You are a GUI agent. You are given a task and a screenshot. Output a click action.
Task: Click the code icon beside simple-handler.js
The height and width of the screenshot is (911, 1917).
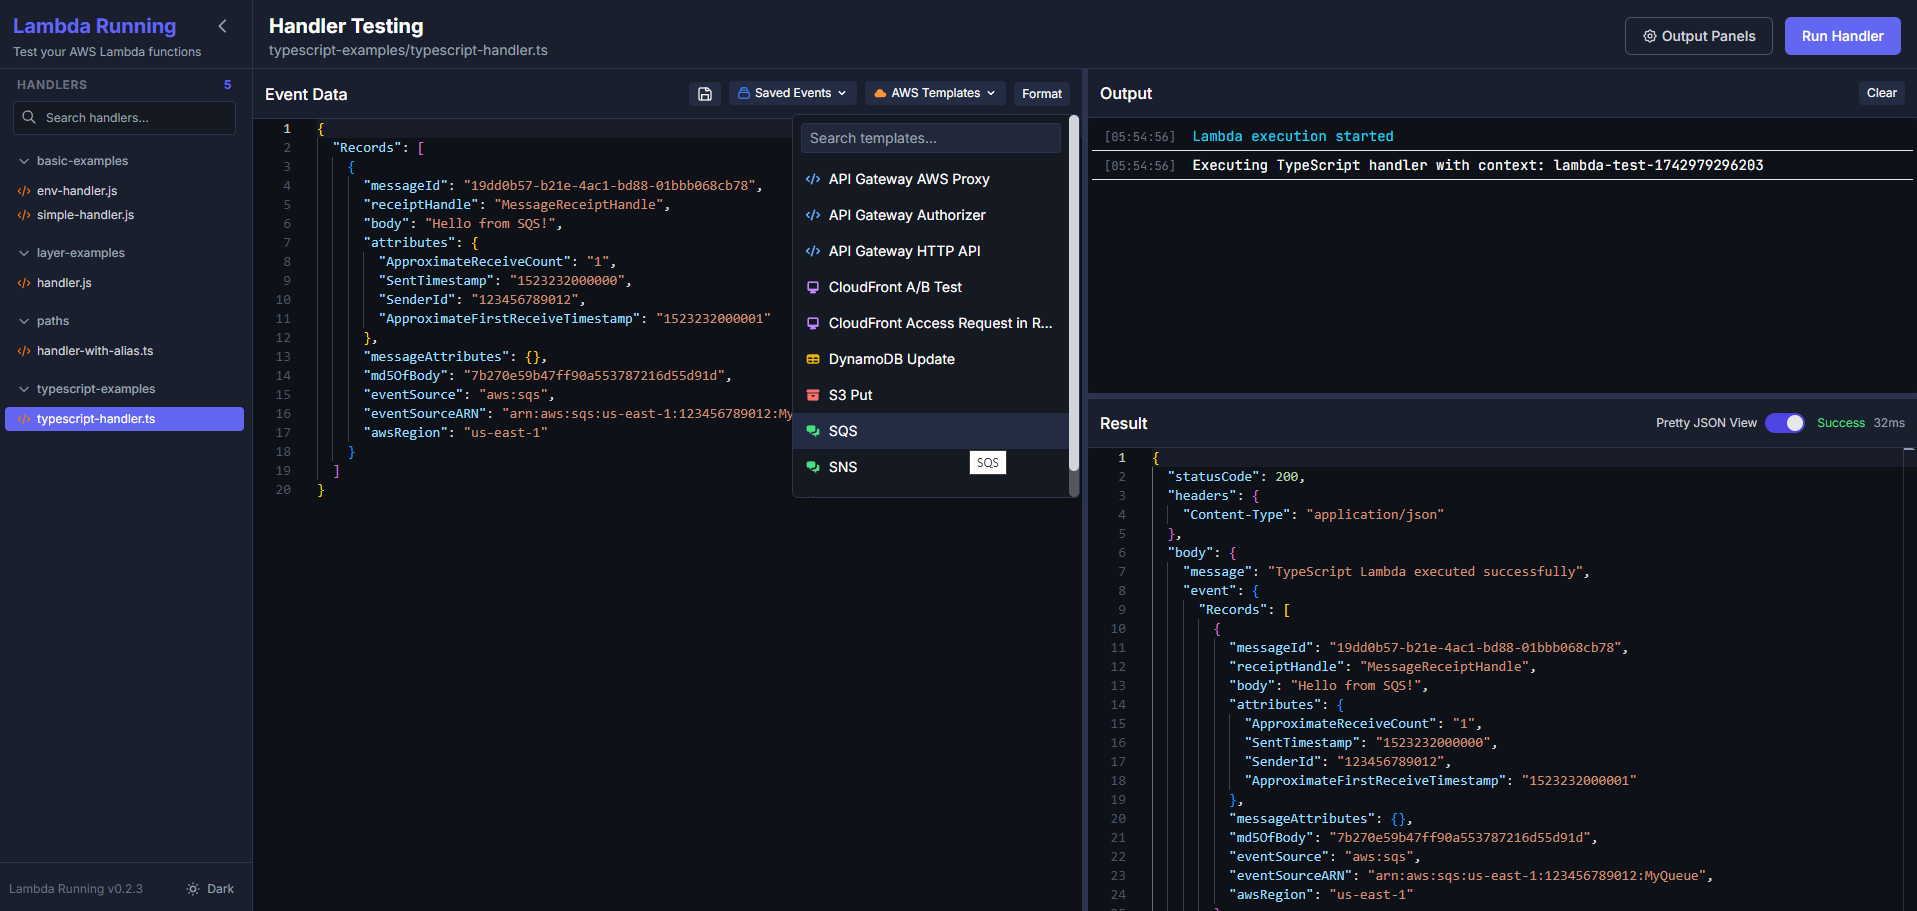click(24, 215)
